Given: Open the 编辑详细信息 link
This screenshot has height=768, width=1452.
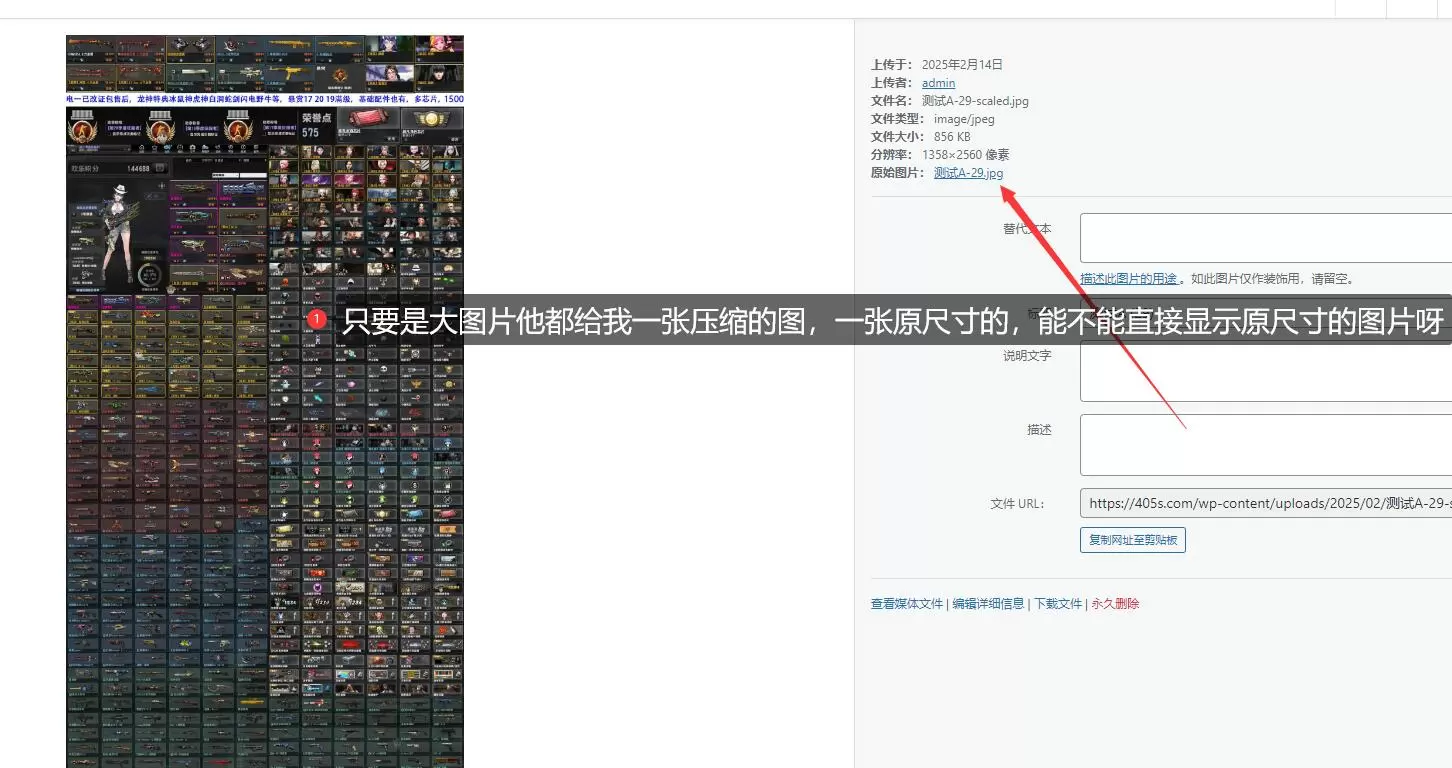Looking at the screenshot, I should pyautogui.click(x=988, y=604).
